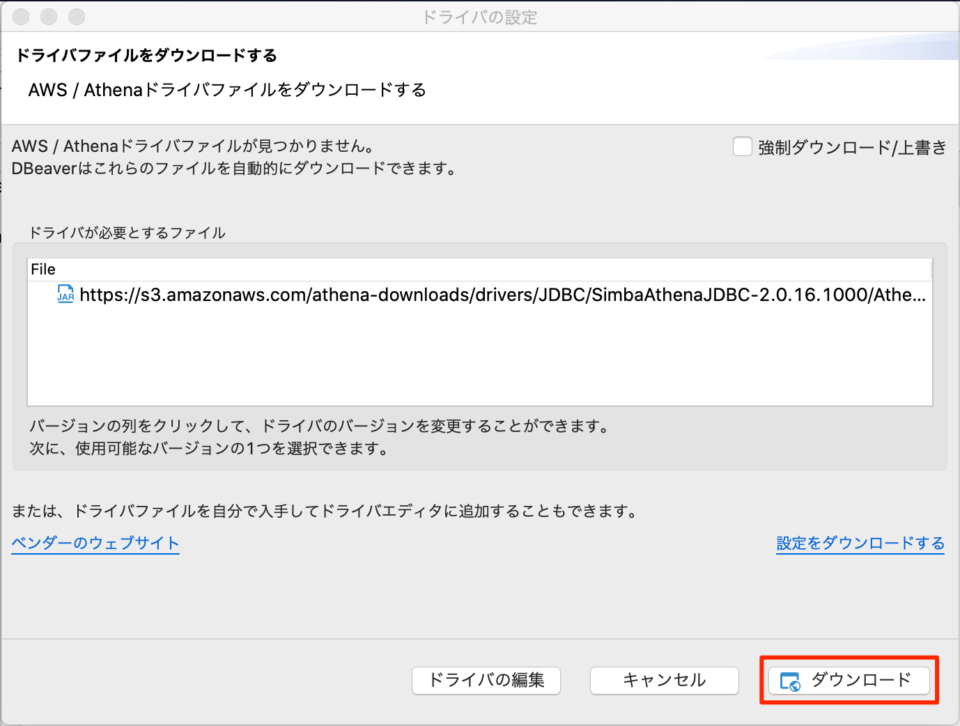Enable the 強制ダウンロード/上書き checkbox
960x726 pixels.
point(742,147)
